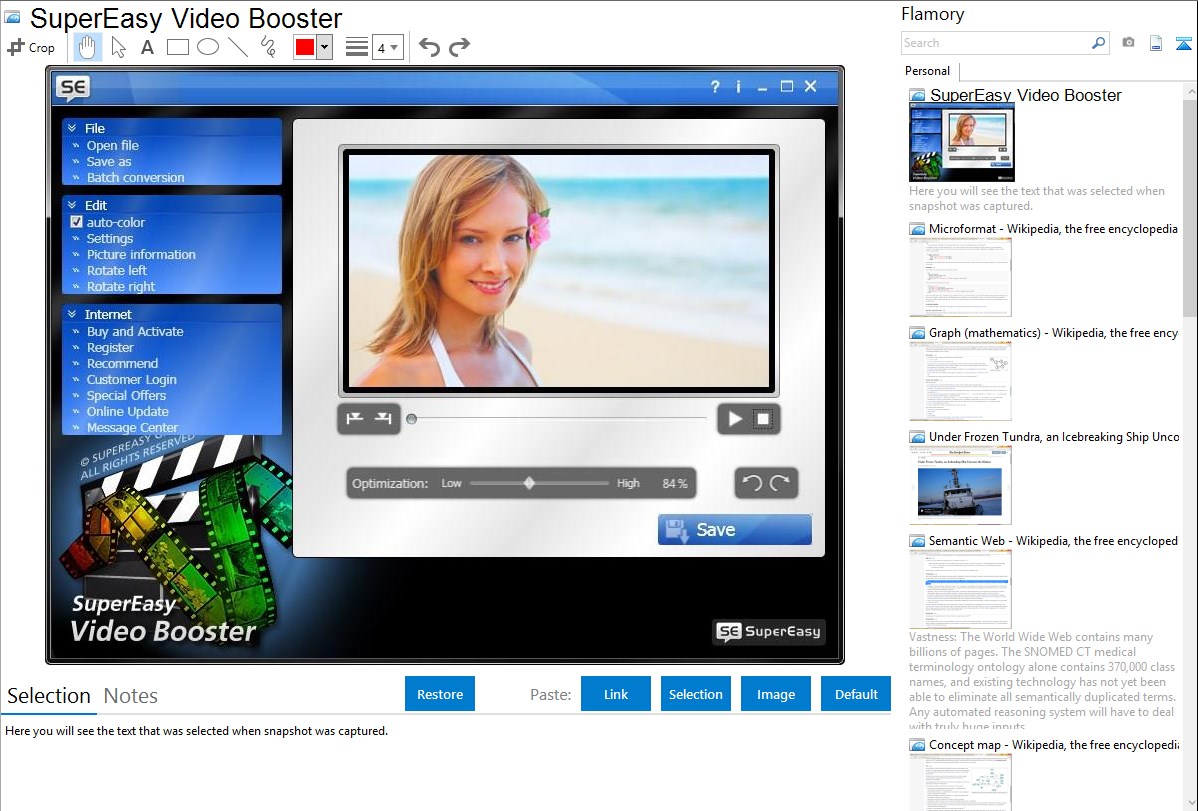Open SuperEasy Video Booster snapshot thumbnail
This screenshot has width=1198, height=811.
pos(962,143)
